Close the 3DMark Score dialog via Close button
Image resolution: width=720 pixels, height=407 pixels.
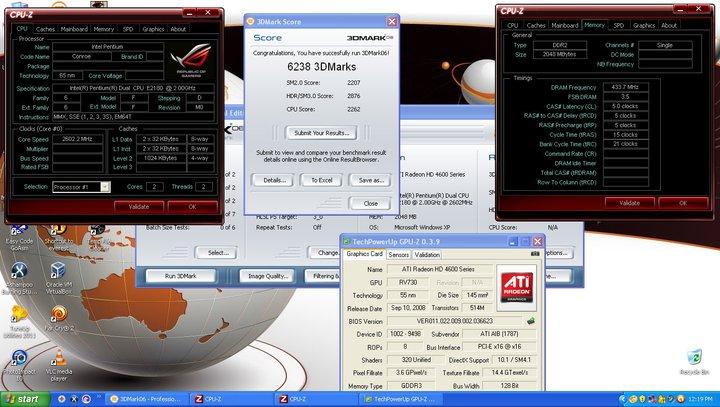pyautogui.click(x=370, y=203)
